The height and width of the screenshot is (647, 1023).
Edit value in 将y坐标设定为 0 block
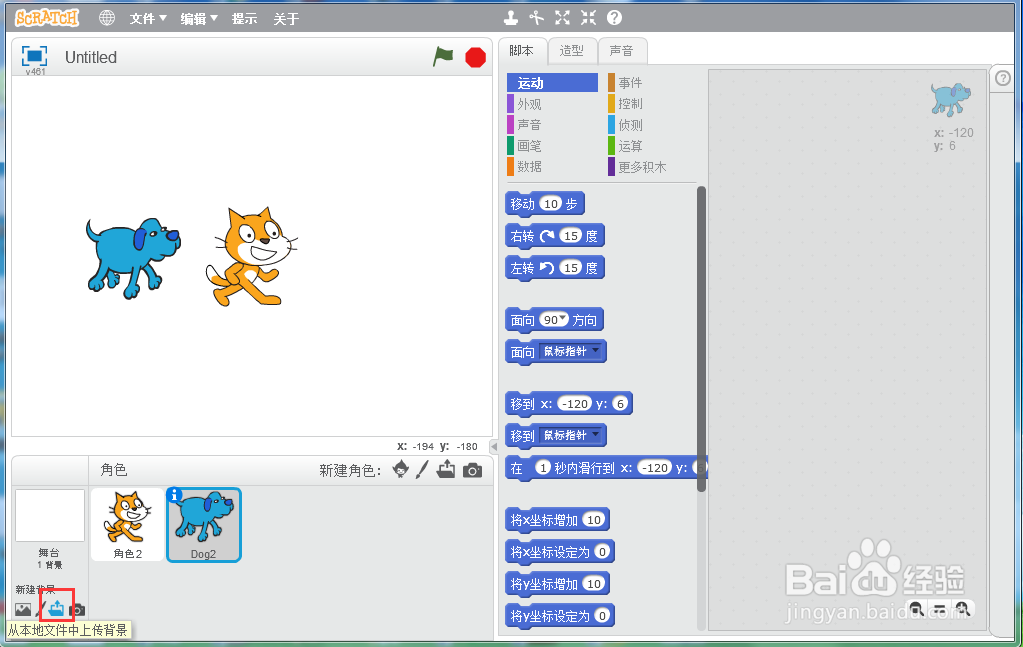[x=602, y=616]
